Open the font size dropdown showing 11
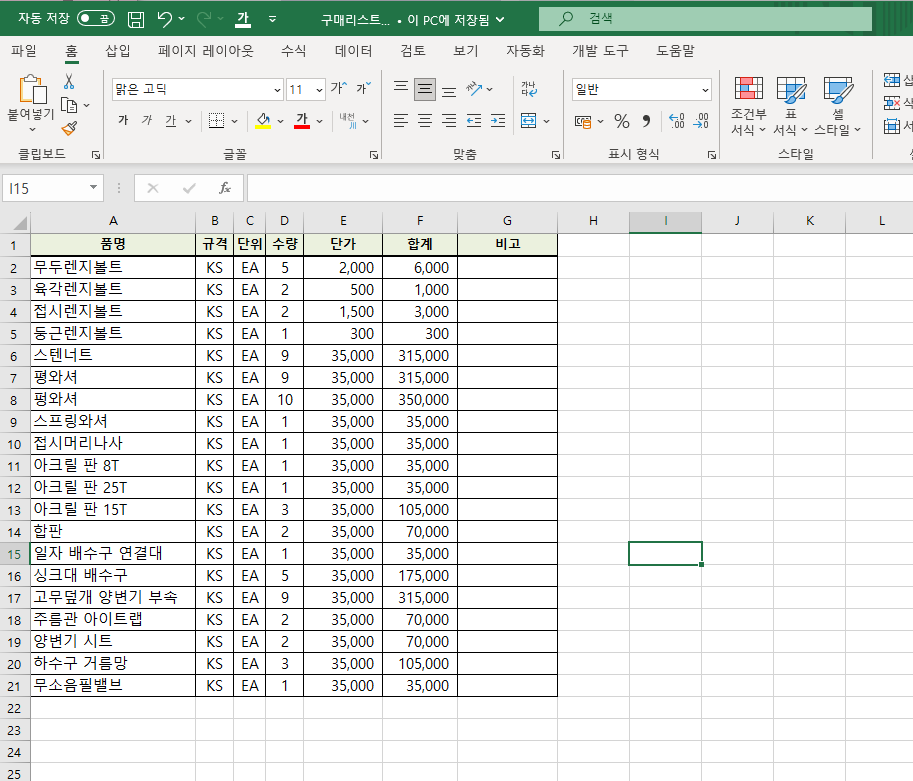Viewport: 913px width, 781px height. [x=319, y=90]
